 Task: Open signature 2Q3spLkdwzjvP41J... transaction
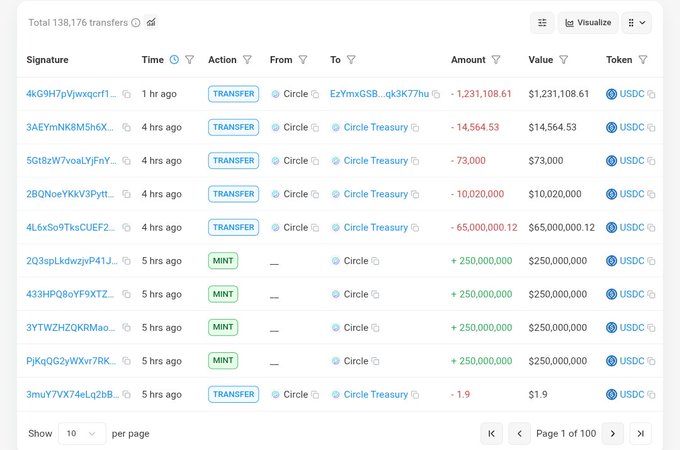[72, 261]
